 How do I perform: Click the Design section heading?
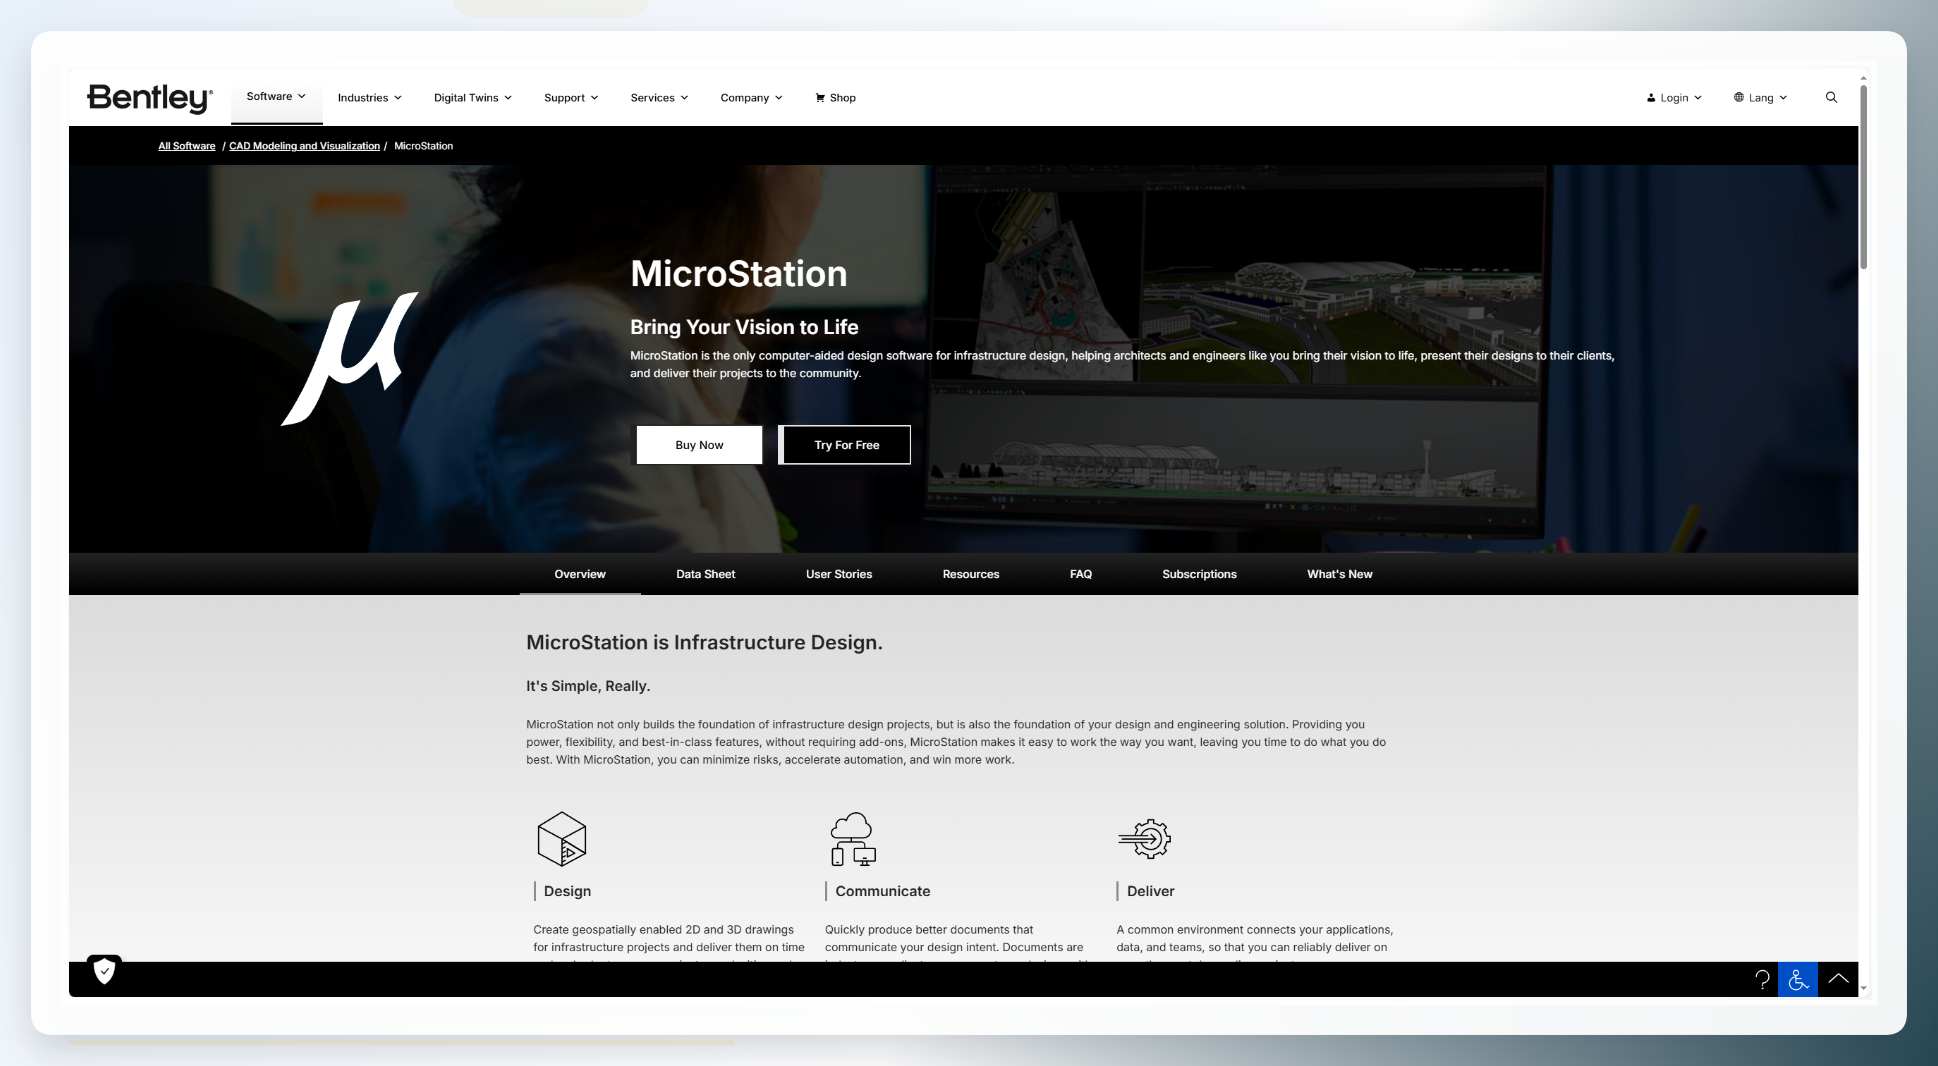[x=567, y=891]
